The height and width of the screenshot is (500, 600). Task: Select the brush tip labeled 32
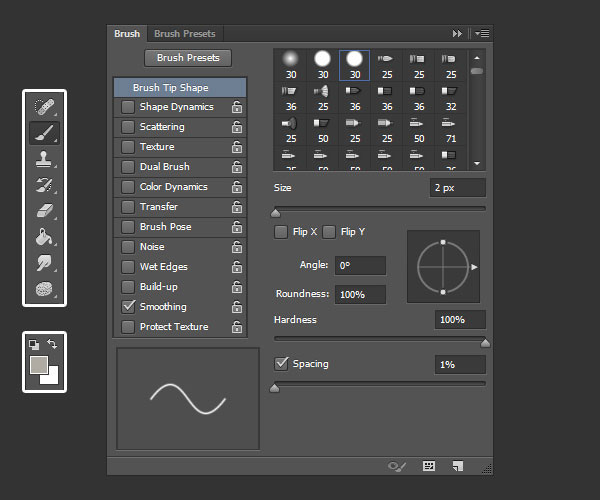pyautogui.click(x=451, y=98)
